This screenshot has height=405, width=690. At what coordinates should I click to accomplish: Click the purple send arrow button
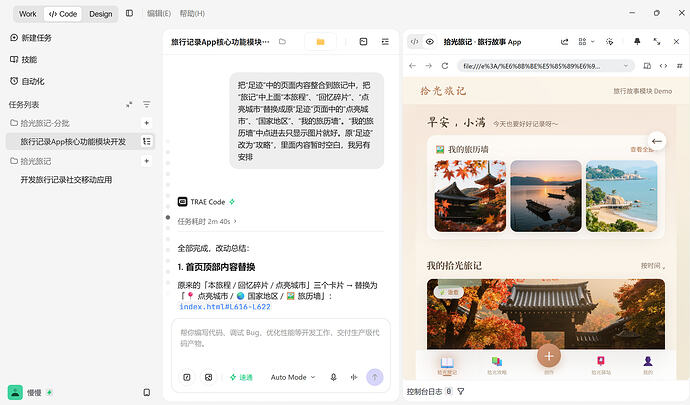click(375, 377)
